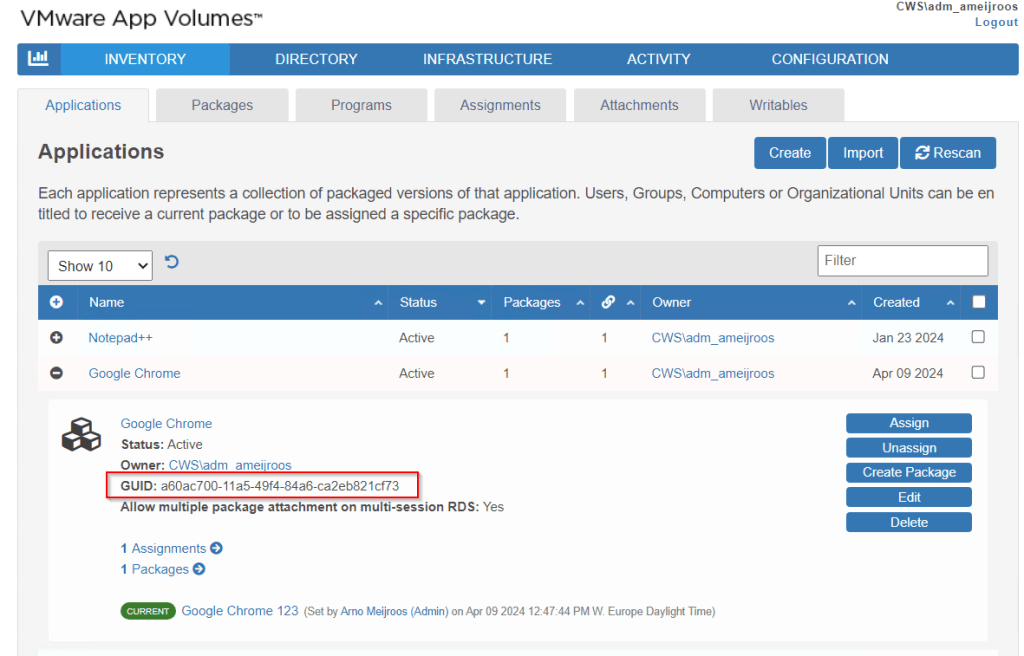
Task: Collapse the Google Chrome row details
Action: tap(56, 373)
